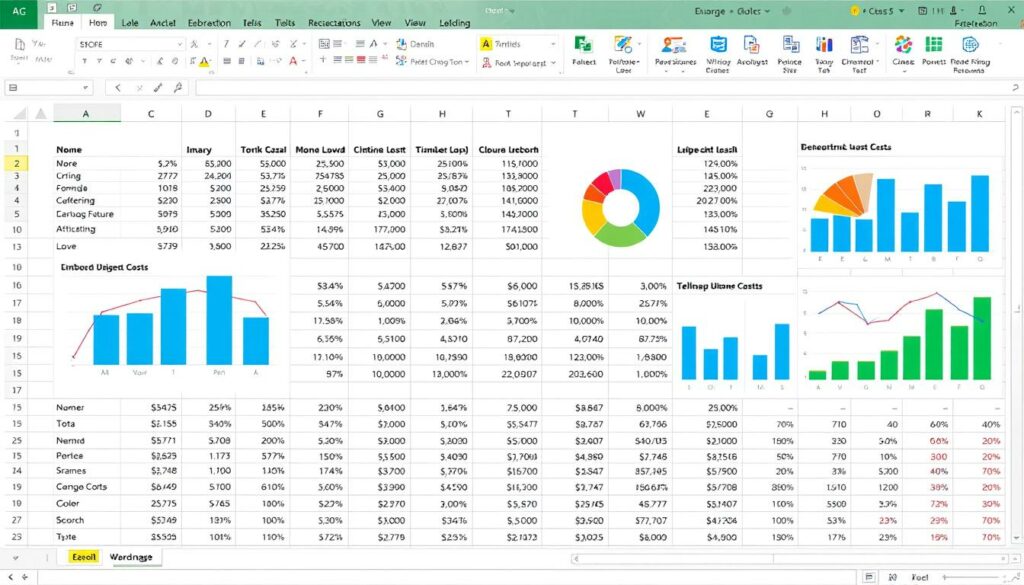Click the yellow font highlight color icon

(204, 61)
